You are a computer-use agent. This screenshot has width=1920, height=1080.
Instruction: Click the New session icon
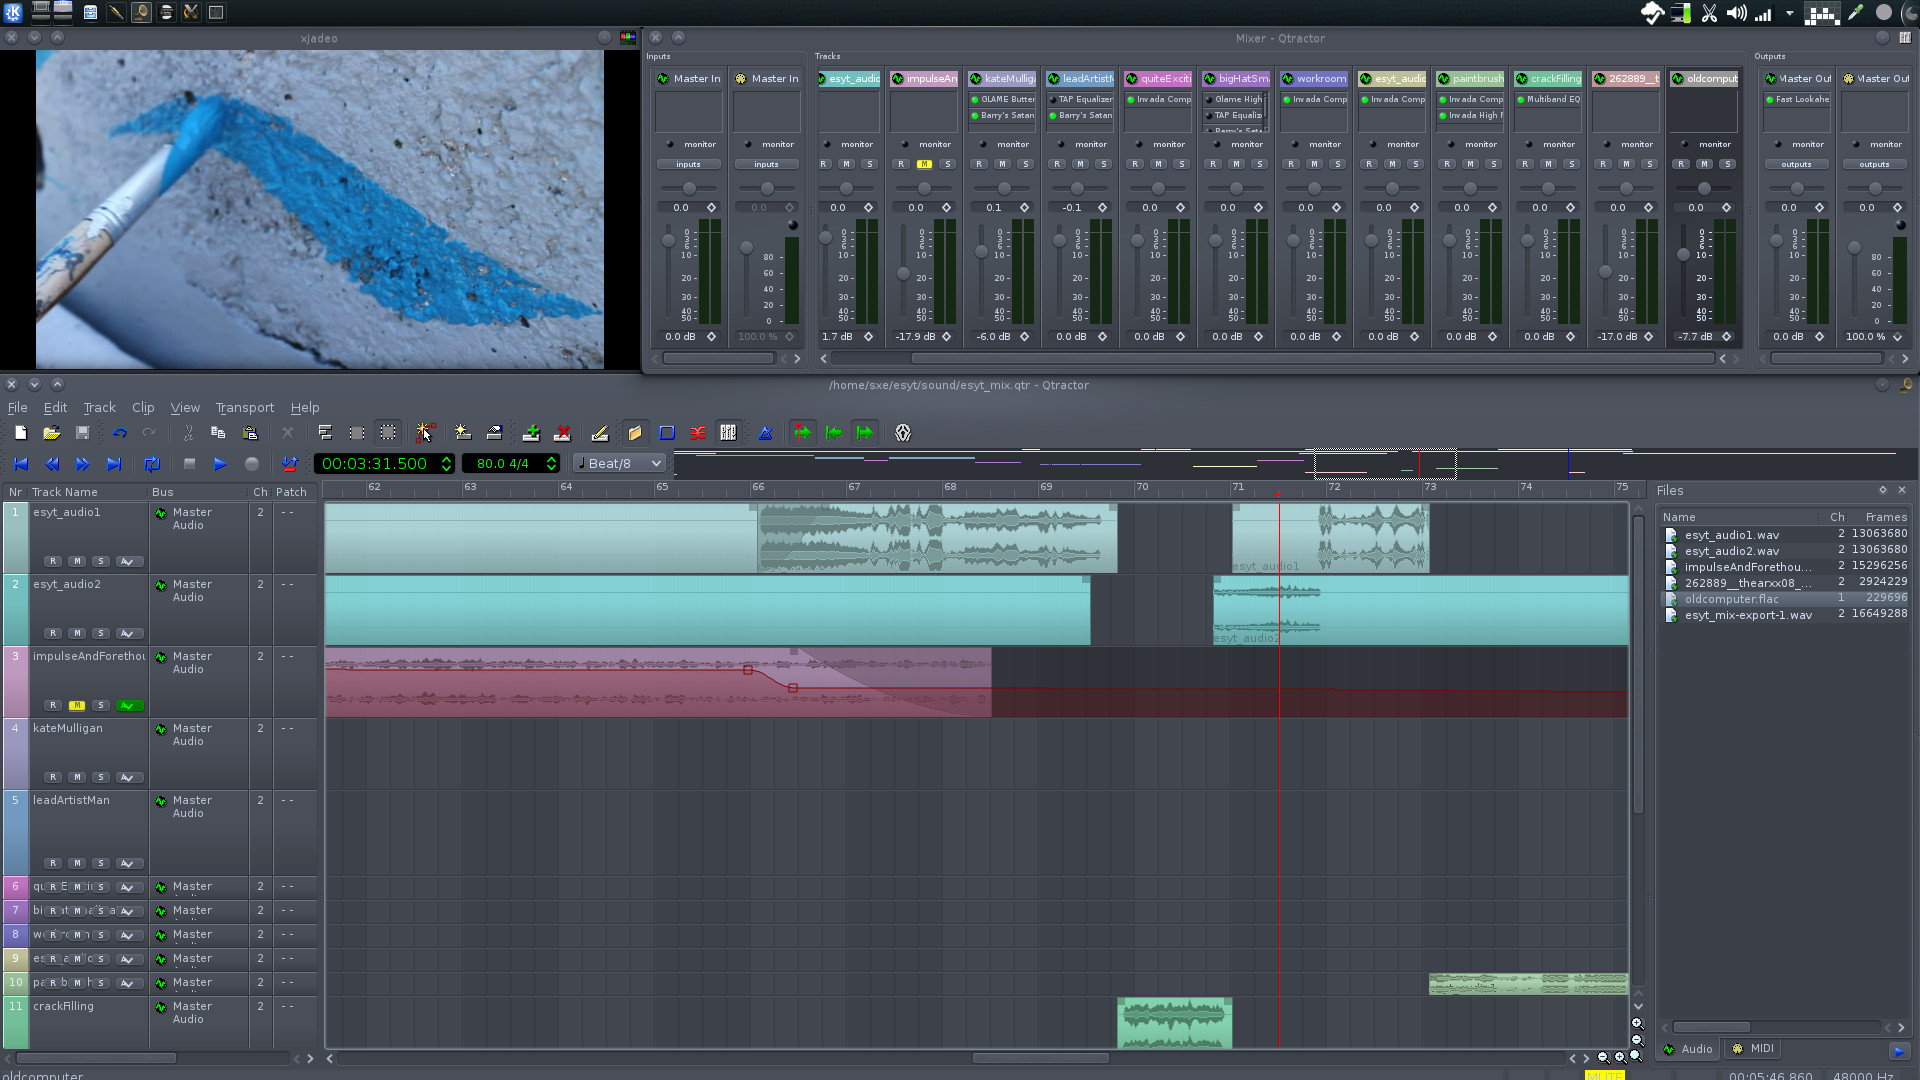click(20, 433)
